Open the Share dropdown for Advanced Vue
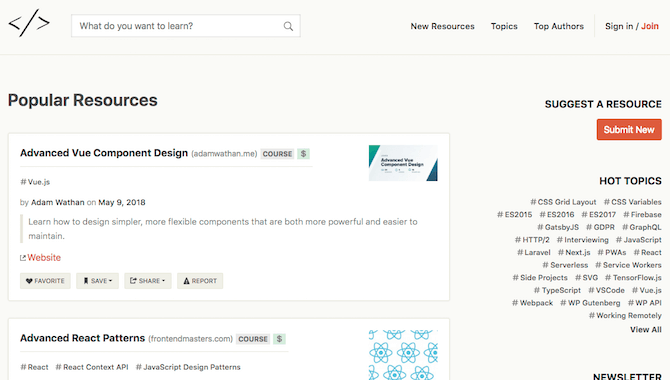The height and width of the screenshot is (380, 670). pos(148,281)
